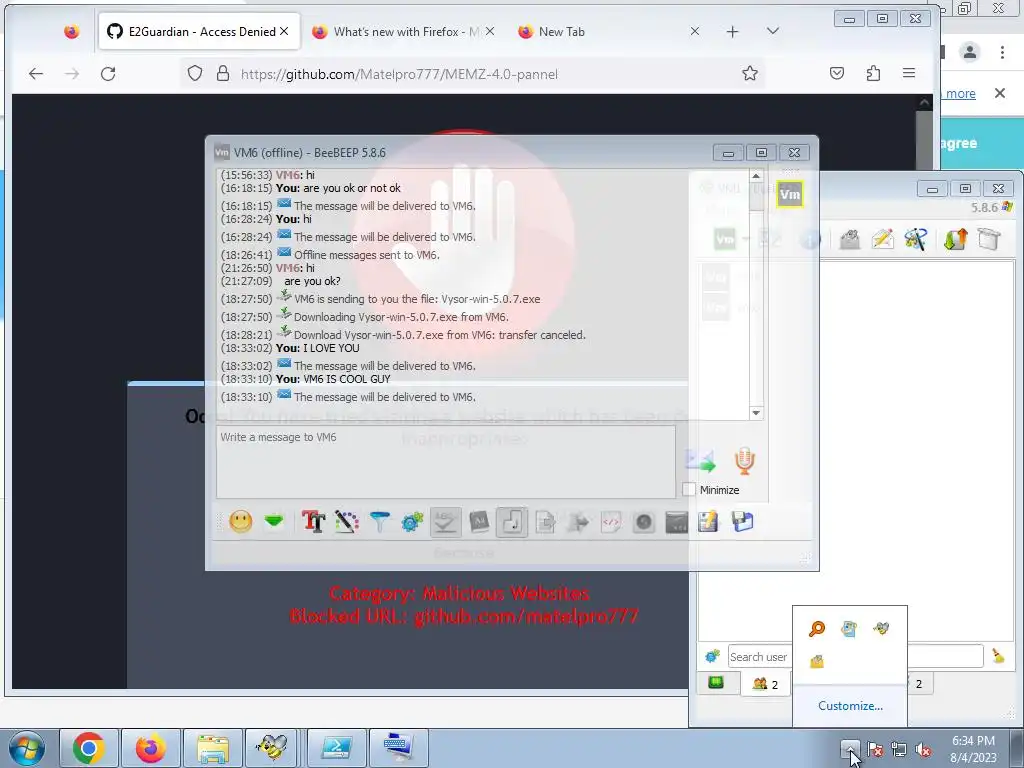Click the yellow-bordered Vm avatar in chat window
The height and width of the screenshot is (768, 1024).
[x=790, y=194]
